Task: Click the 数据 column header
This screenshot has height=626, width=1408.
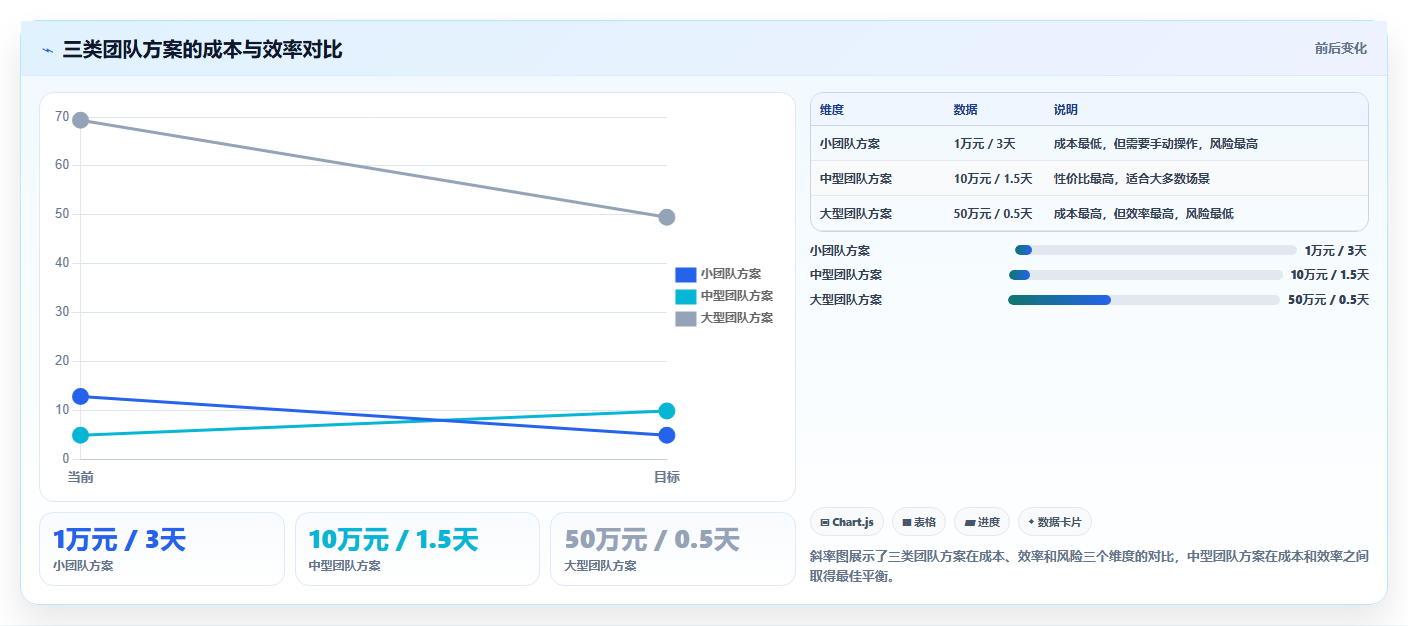Action: pyautogui.click(x=966, y=110)
